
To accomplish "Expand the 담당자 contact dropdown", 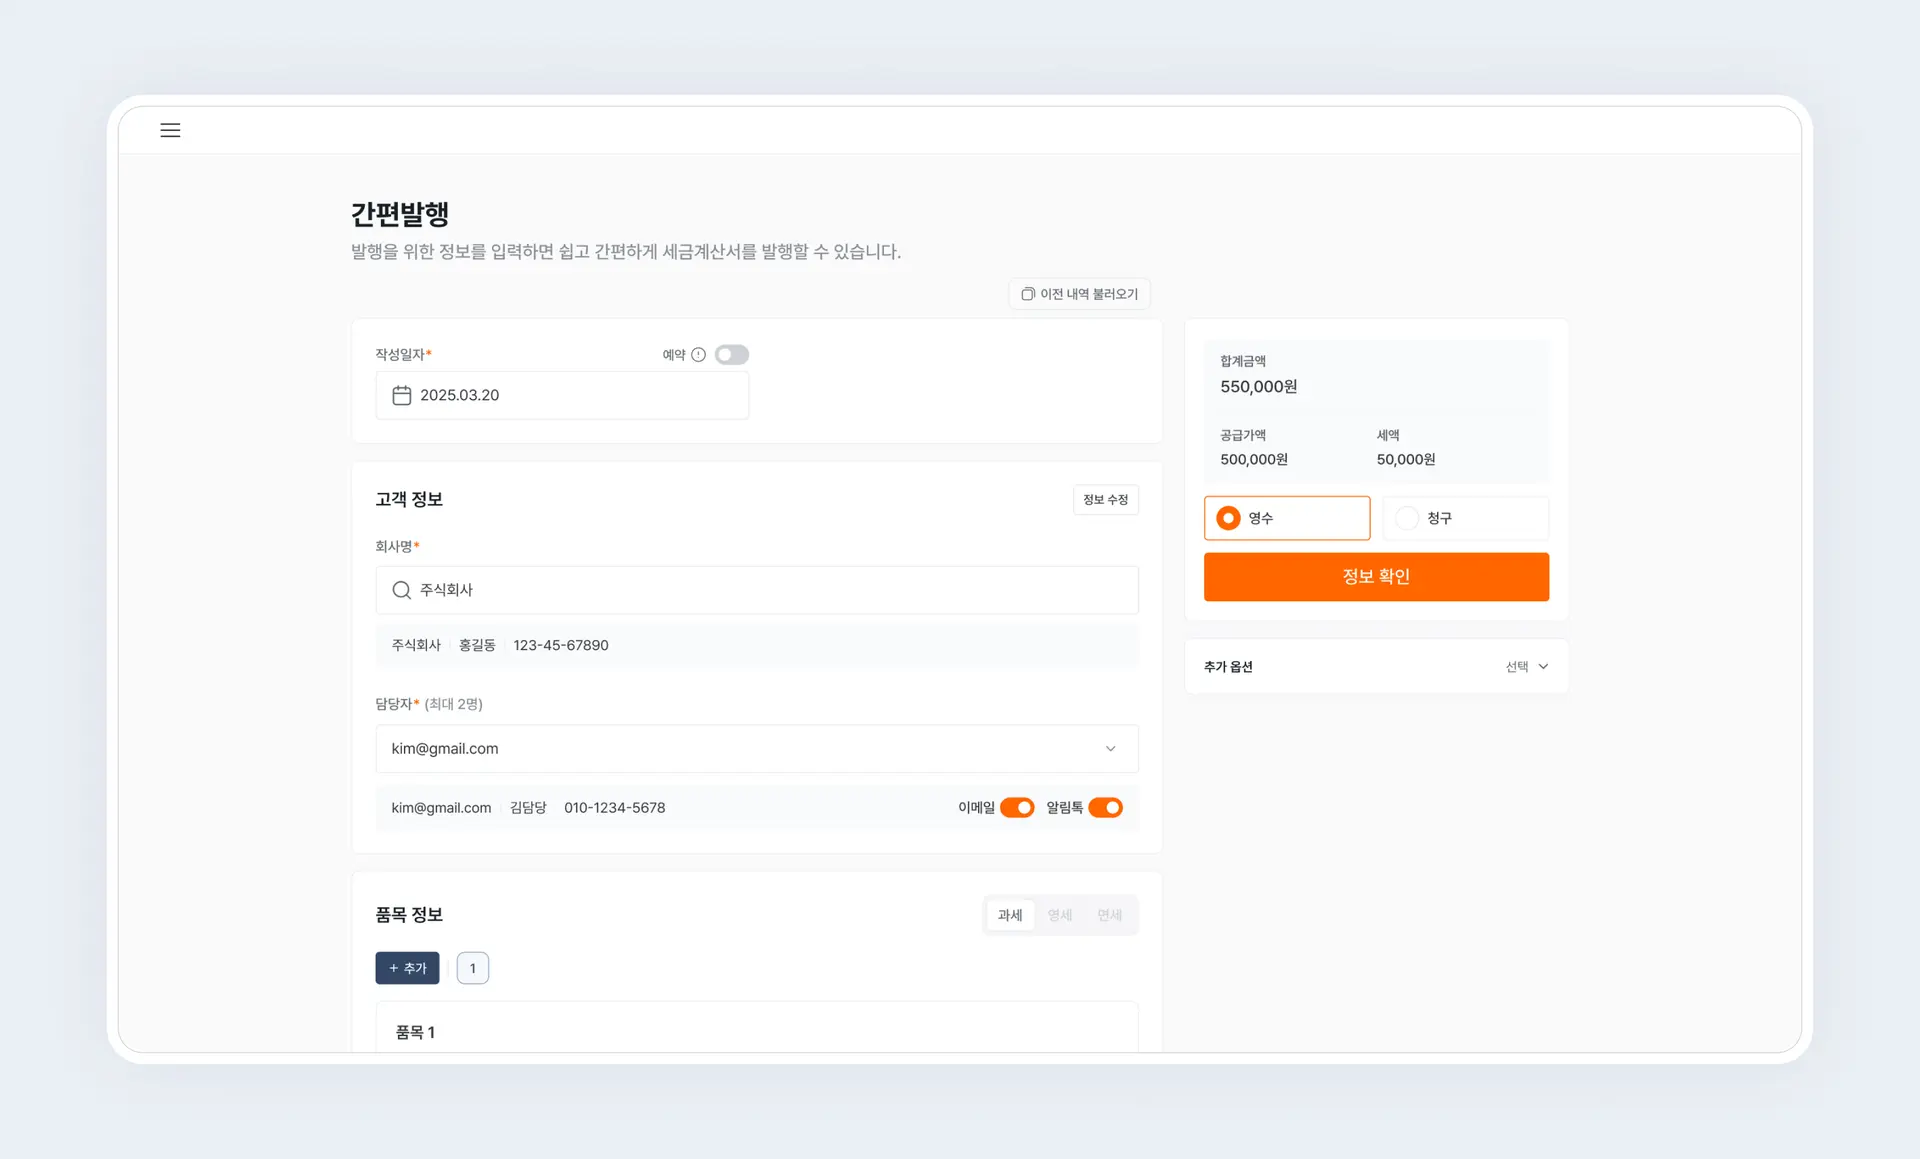I will pyautogui.click(x=1110, y=748).
